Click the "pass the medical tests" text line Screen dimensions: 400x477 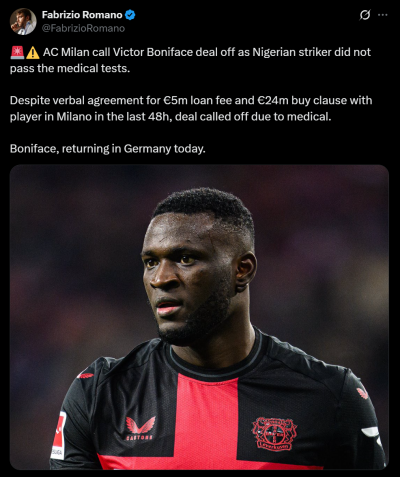point(70,68)
